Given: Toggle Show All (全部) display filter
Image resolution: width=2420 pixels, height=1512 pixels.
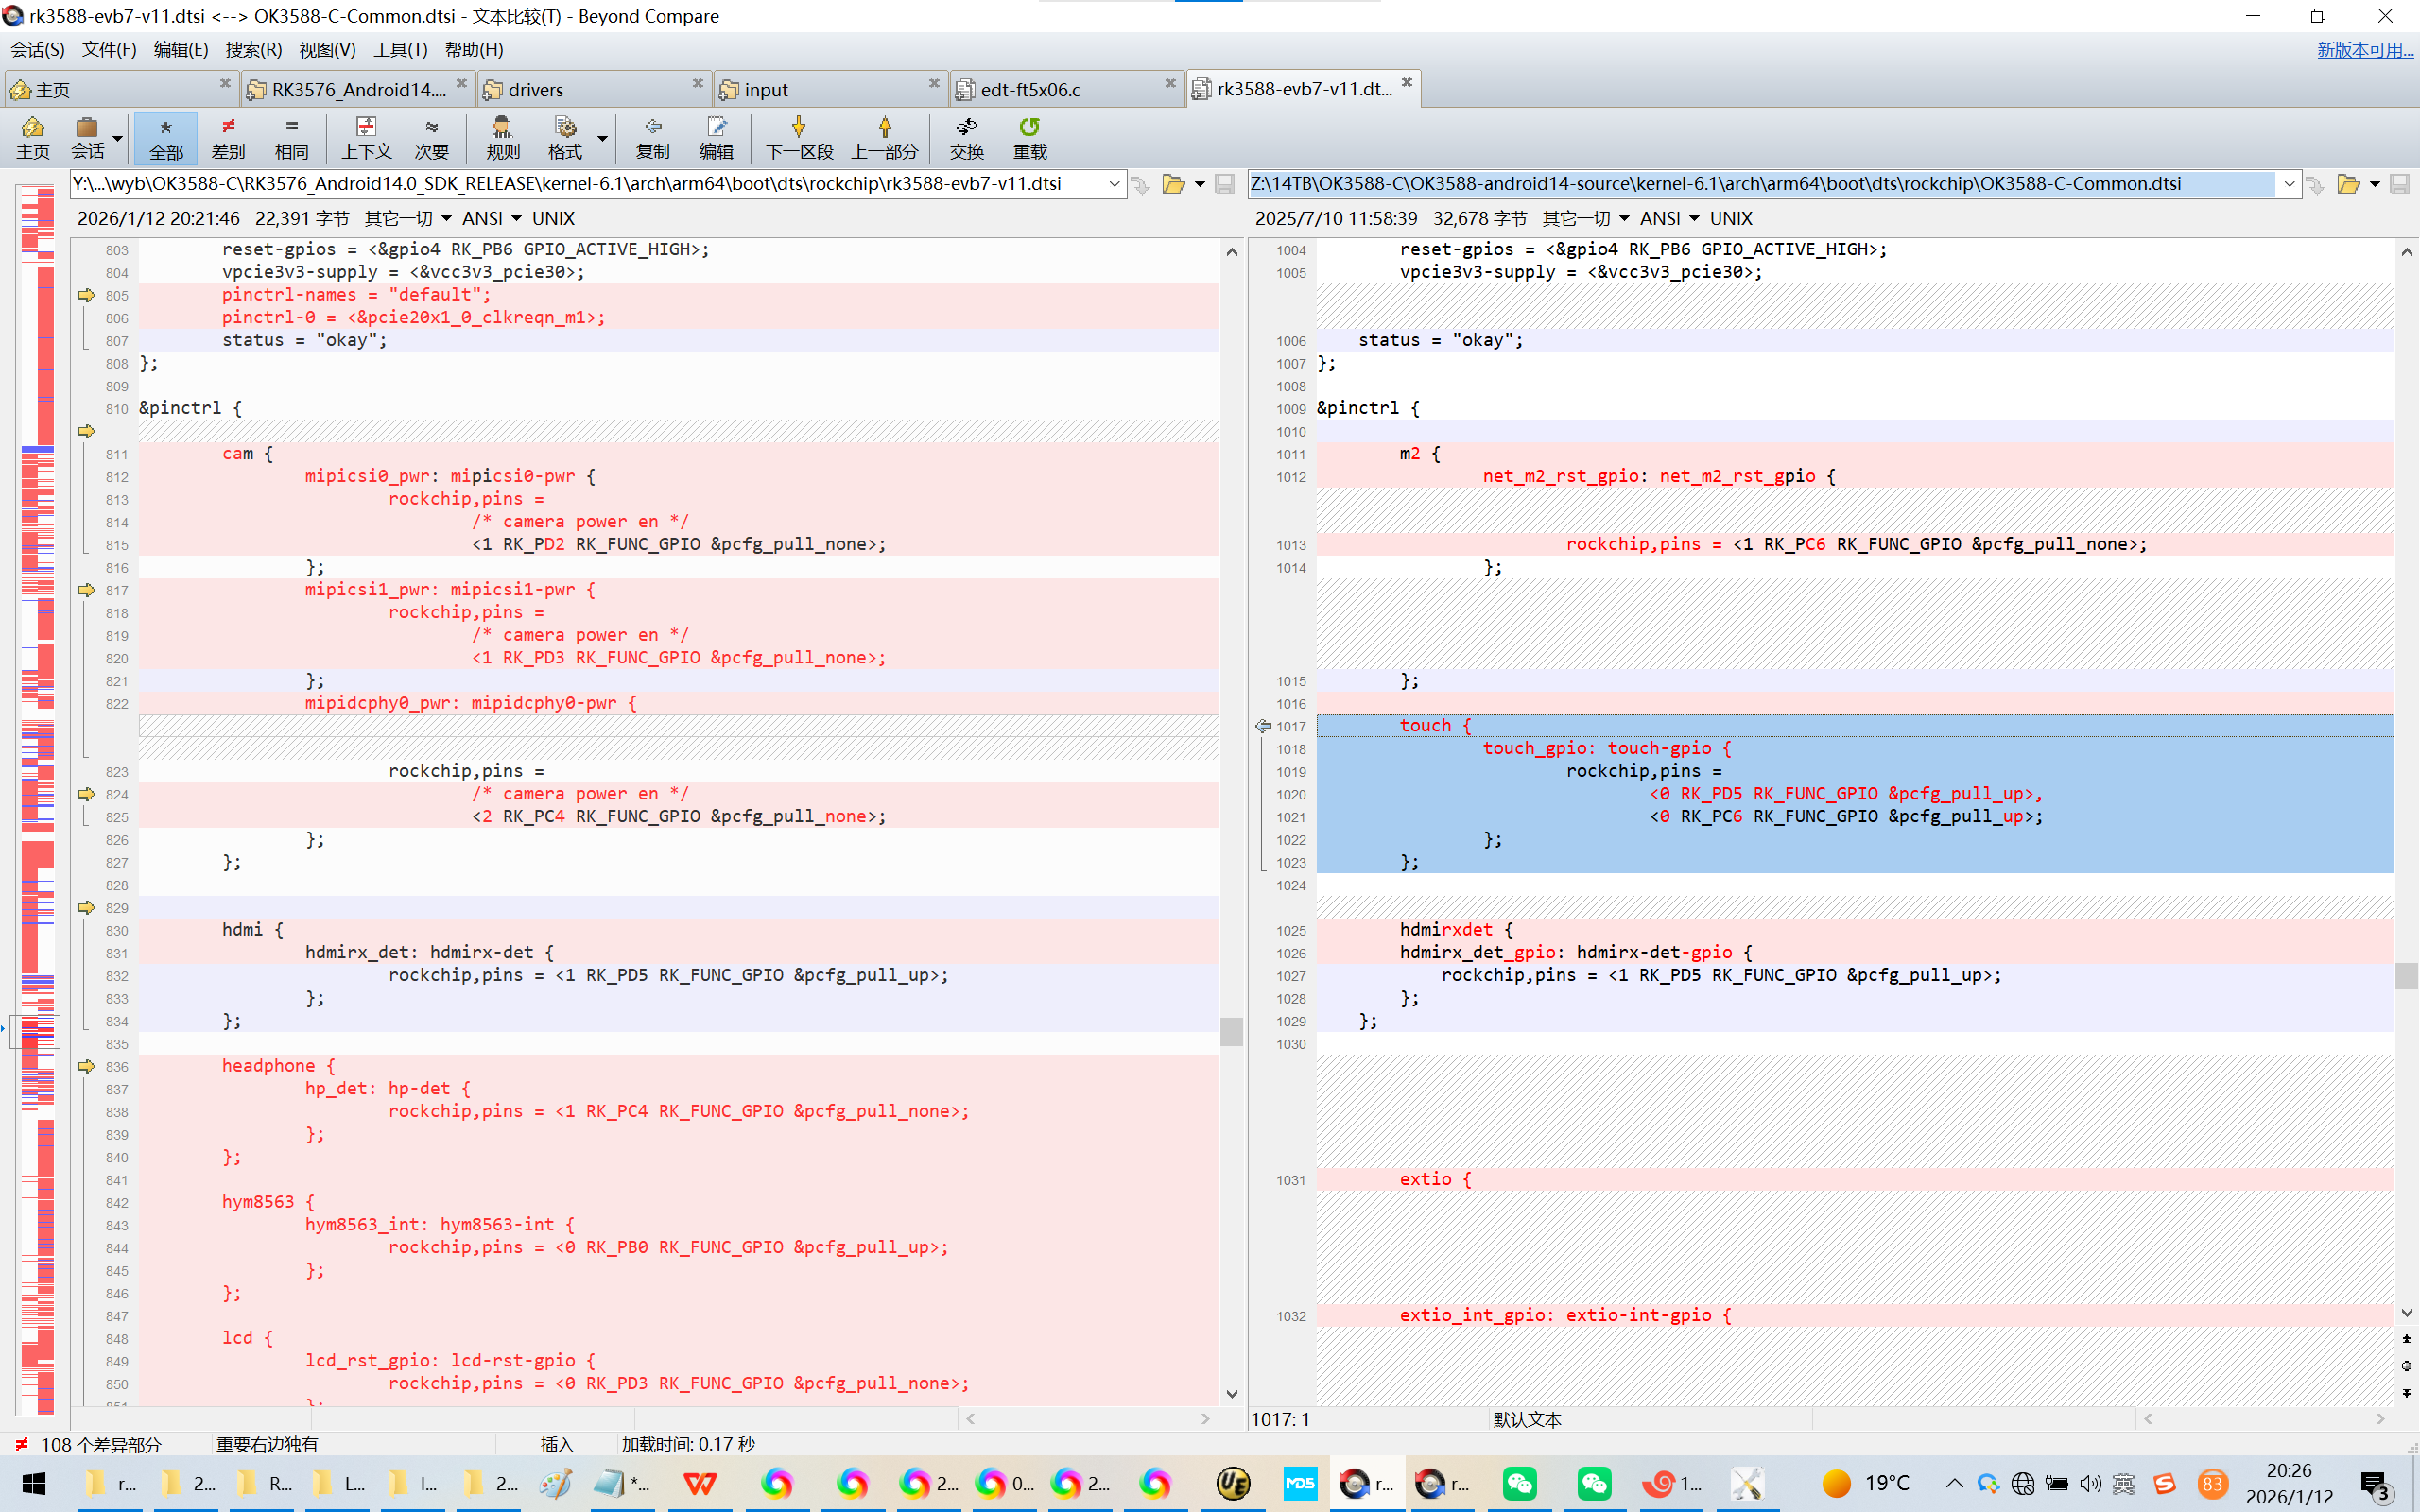Looking at the screenshot, I should point(166,137).
